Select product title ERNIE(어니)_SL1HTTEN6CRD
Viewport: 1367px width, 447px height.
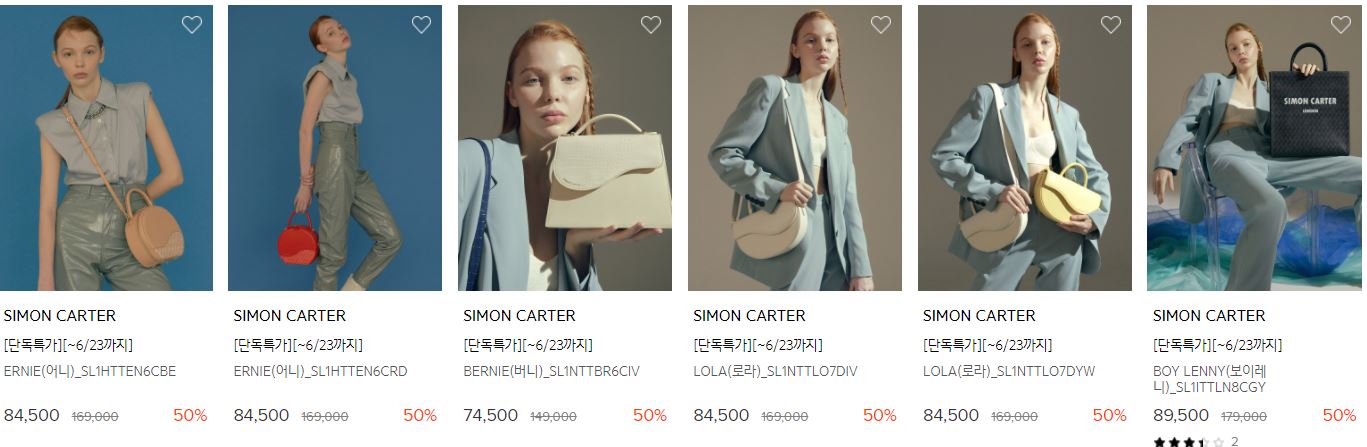coord(320,371)
